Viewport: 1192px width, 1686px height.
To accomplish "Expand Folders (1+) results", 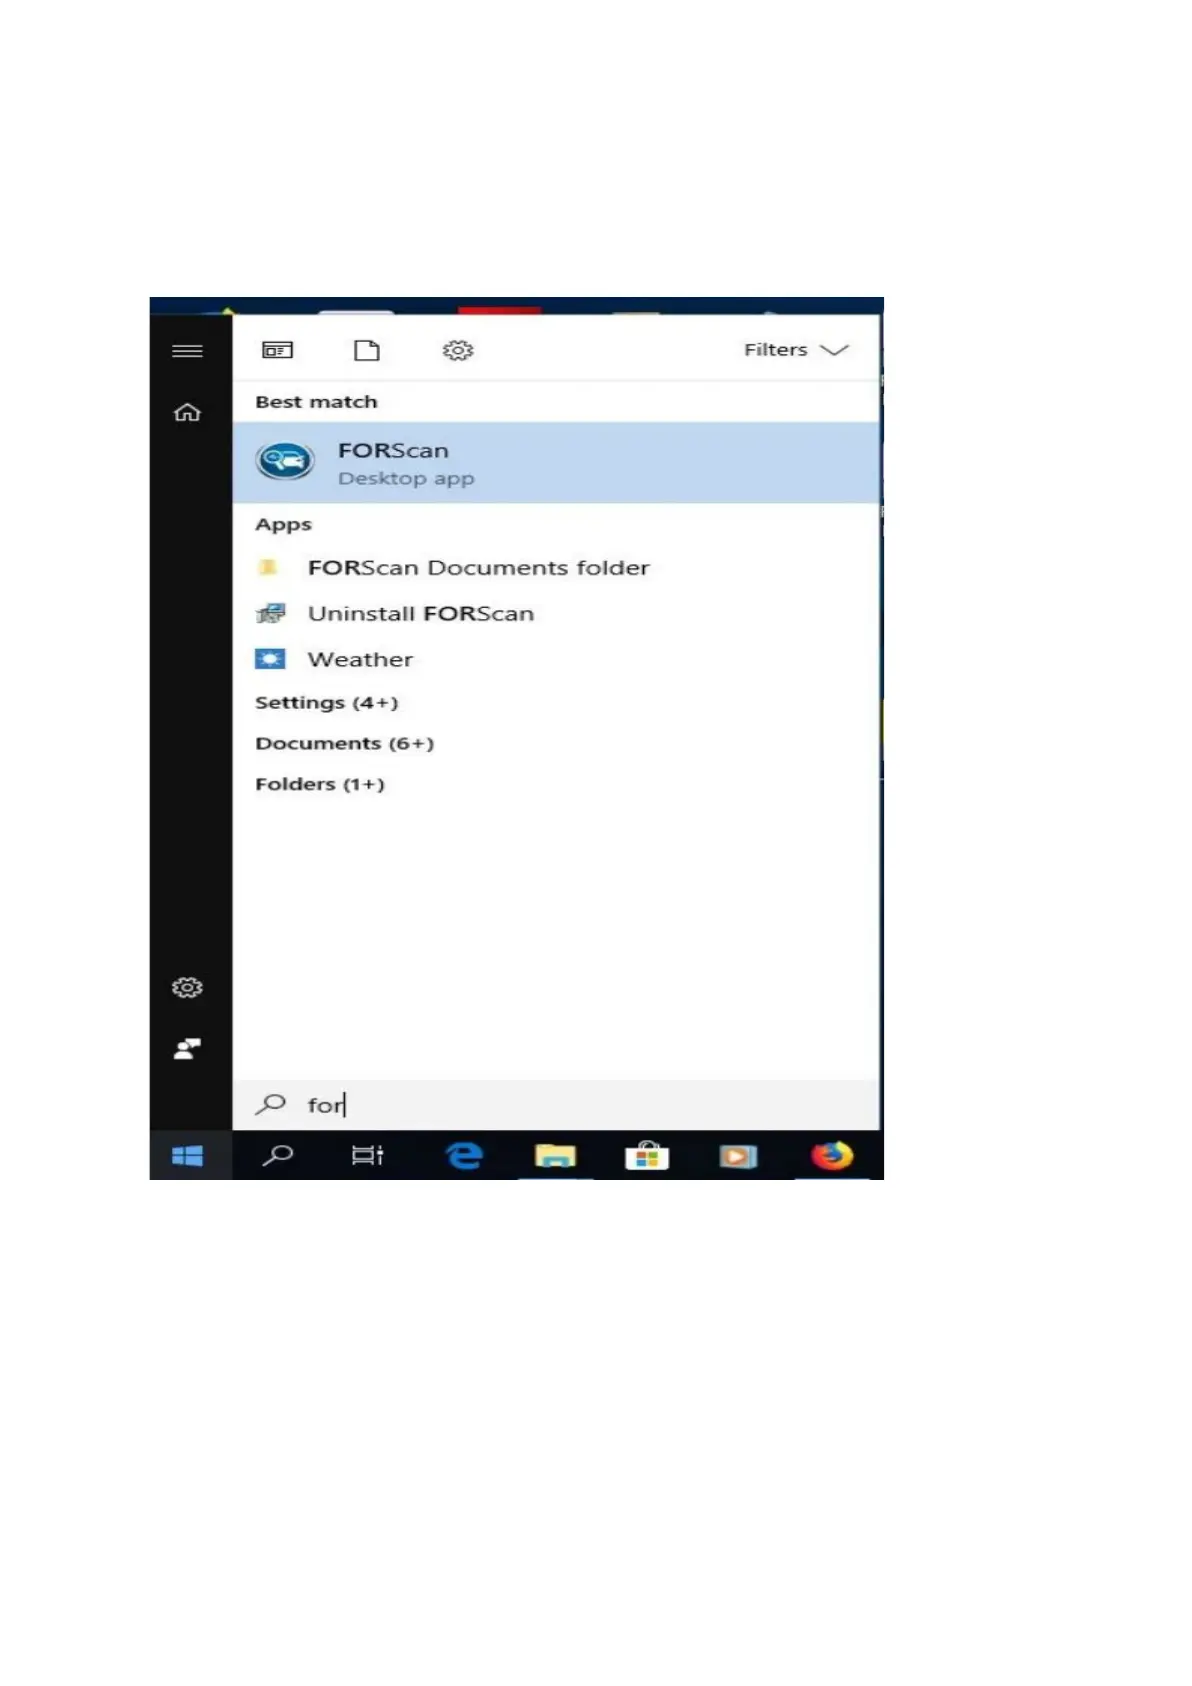I will pyautogui.click(x=320, y=785).
